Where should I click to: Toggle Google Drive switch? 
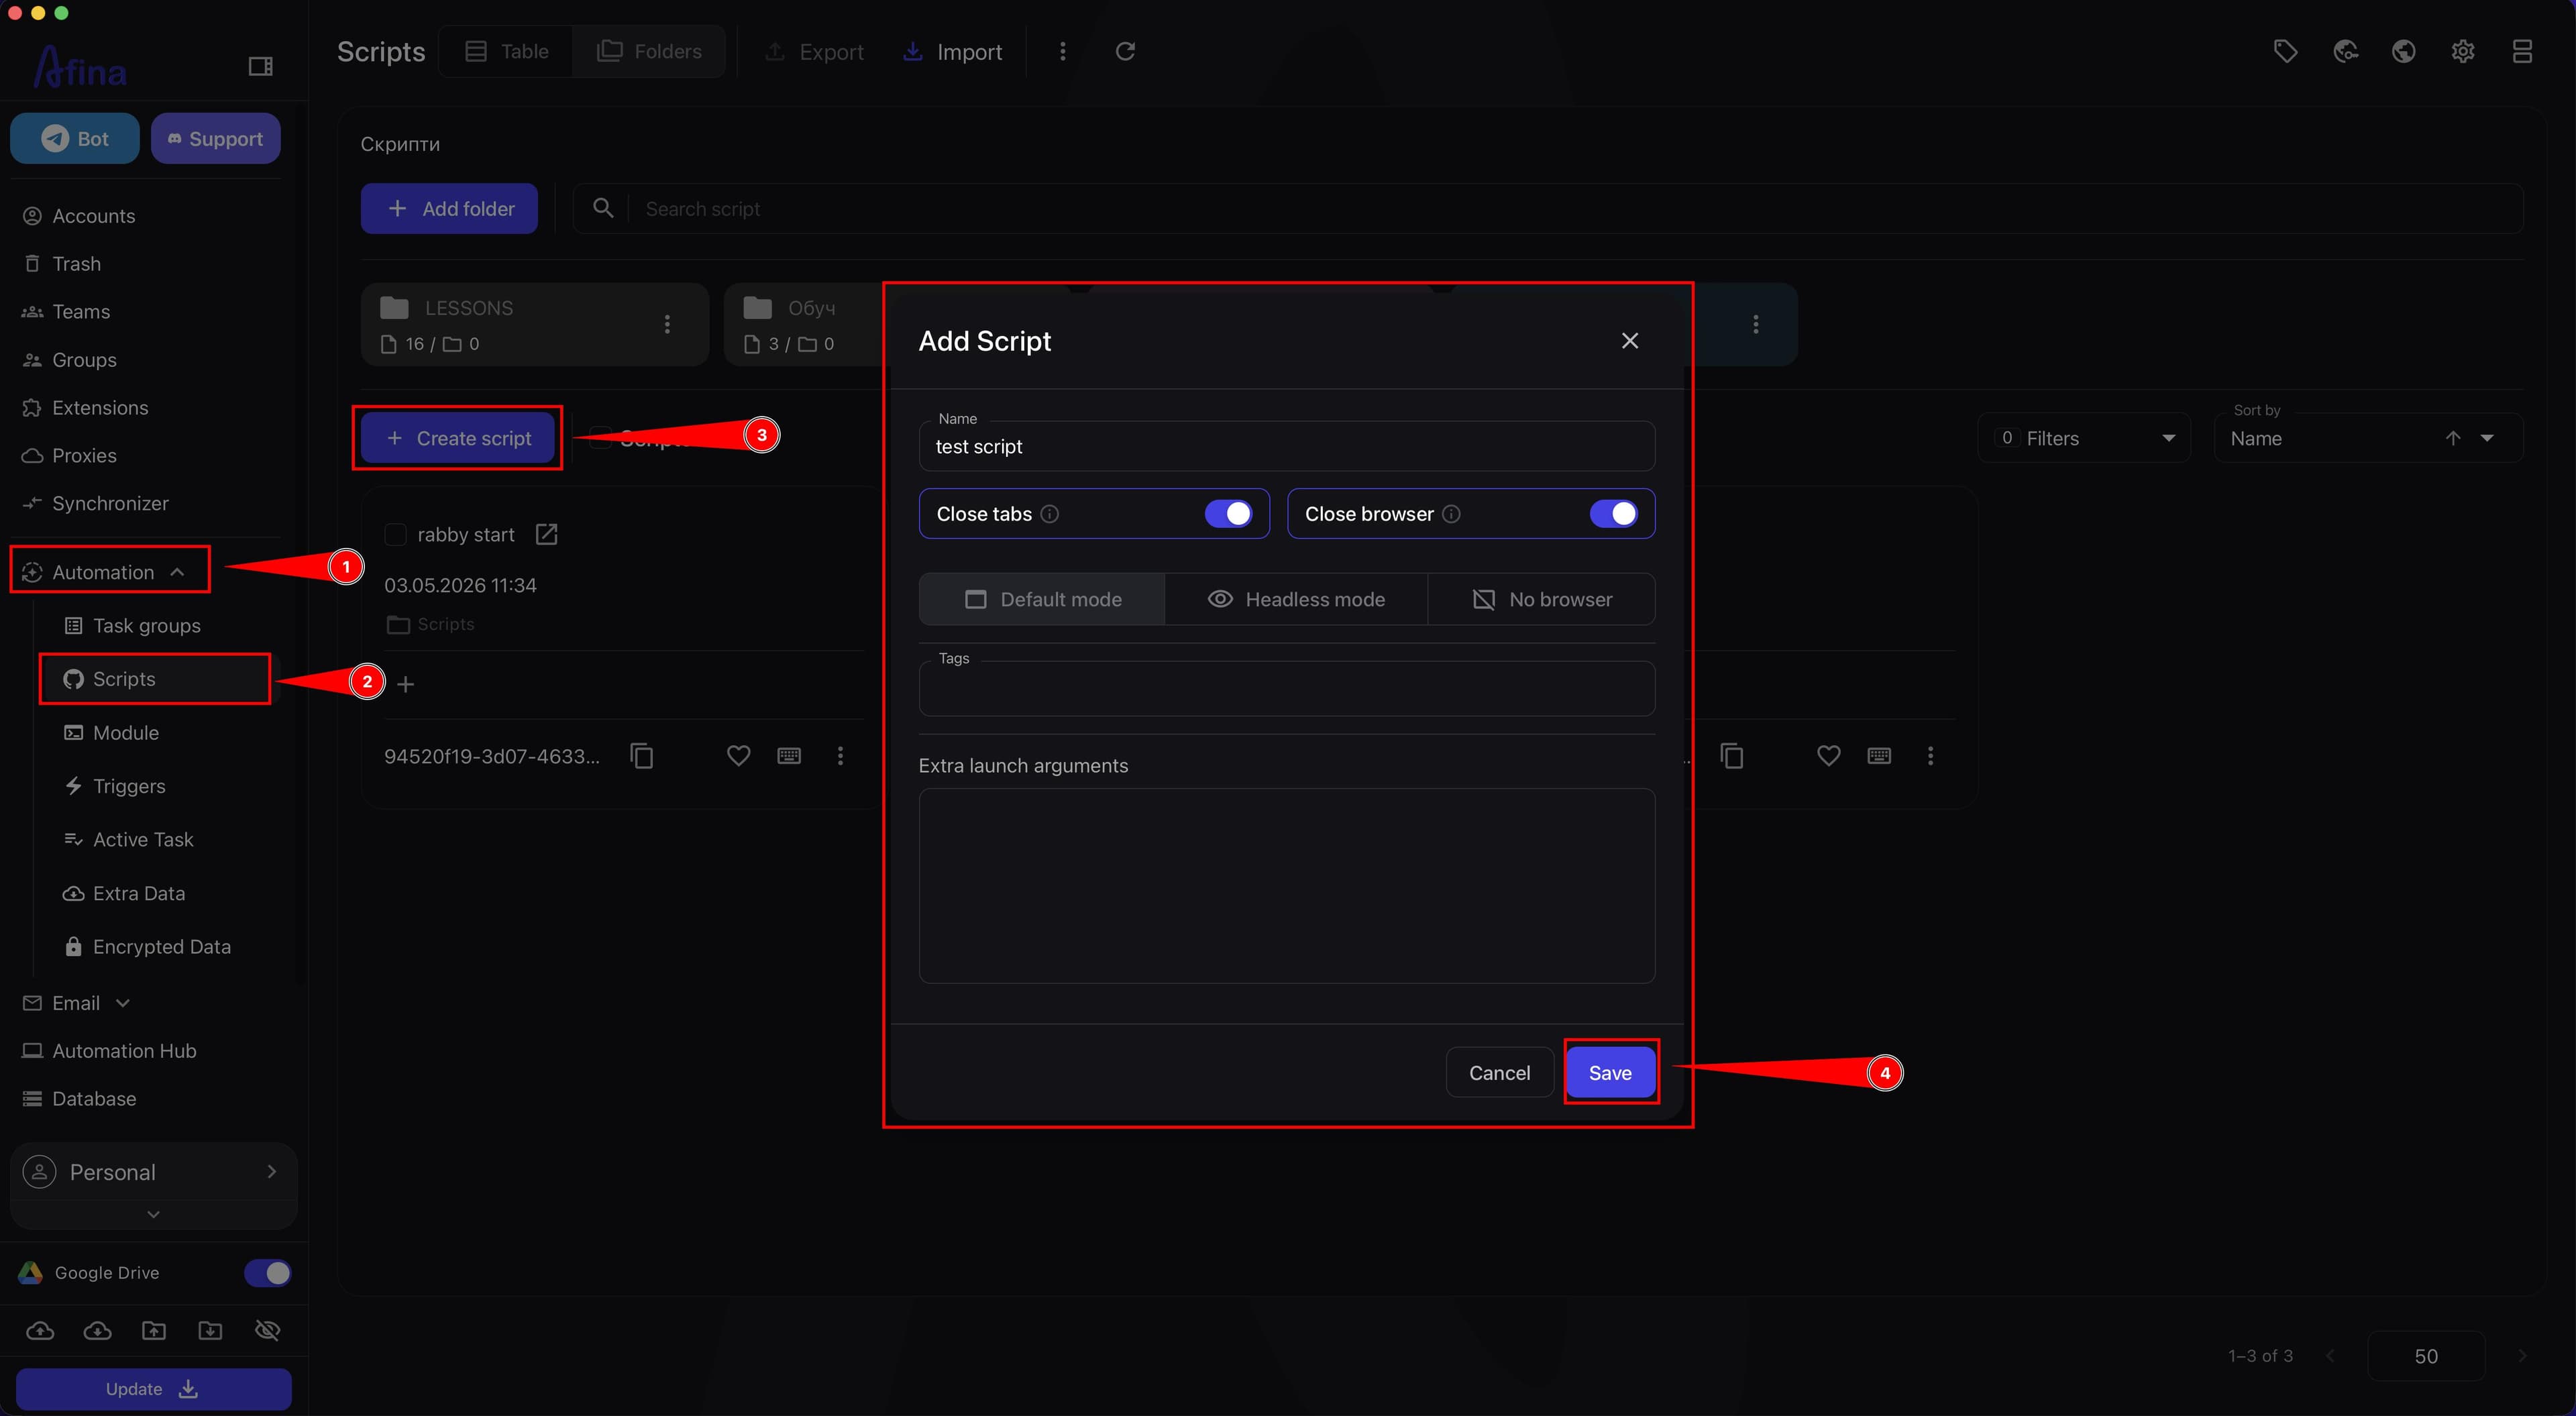point(267,1272)
